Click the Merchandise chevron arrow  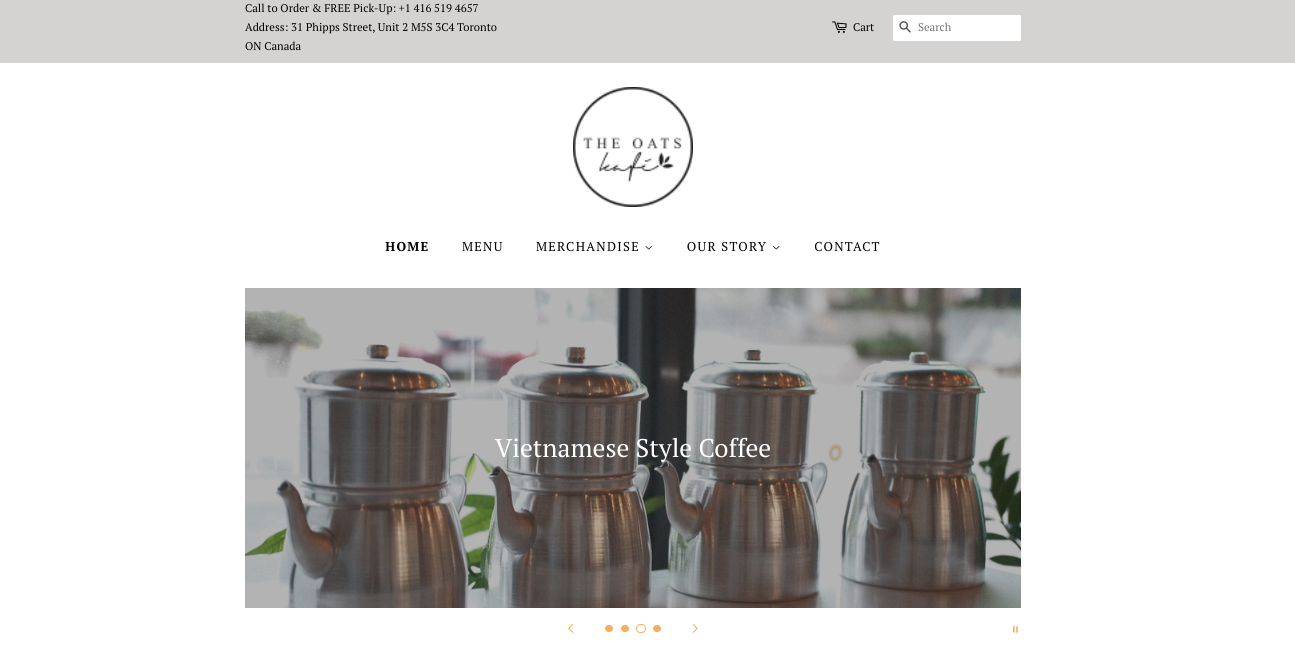coord(649,248)
